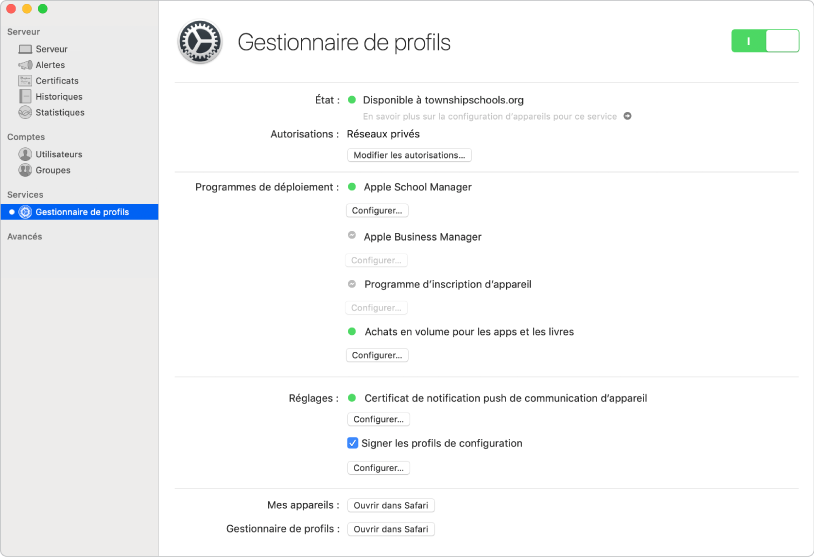Click the 'Disponible à townshipschools.org' status text

tap(443, 100)
